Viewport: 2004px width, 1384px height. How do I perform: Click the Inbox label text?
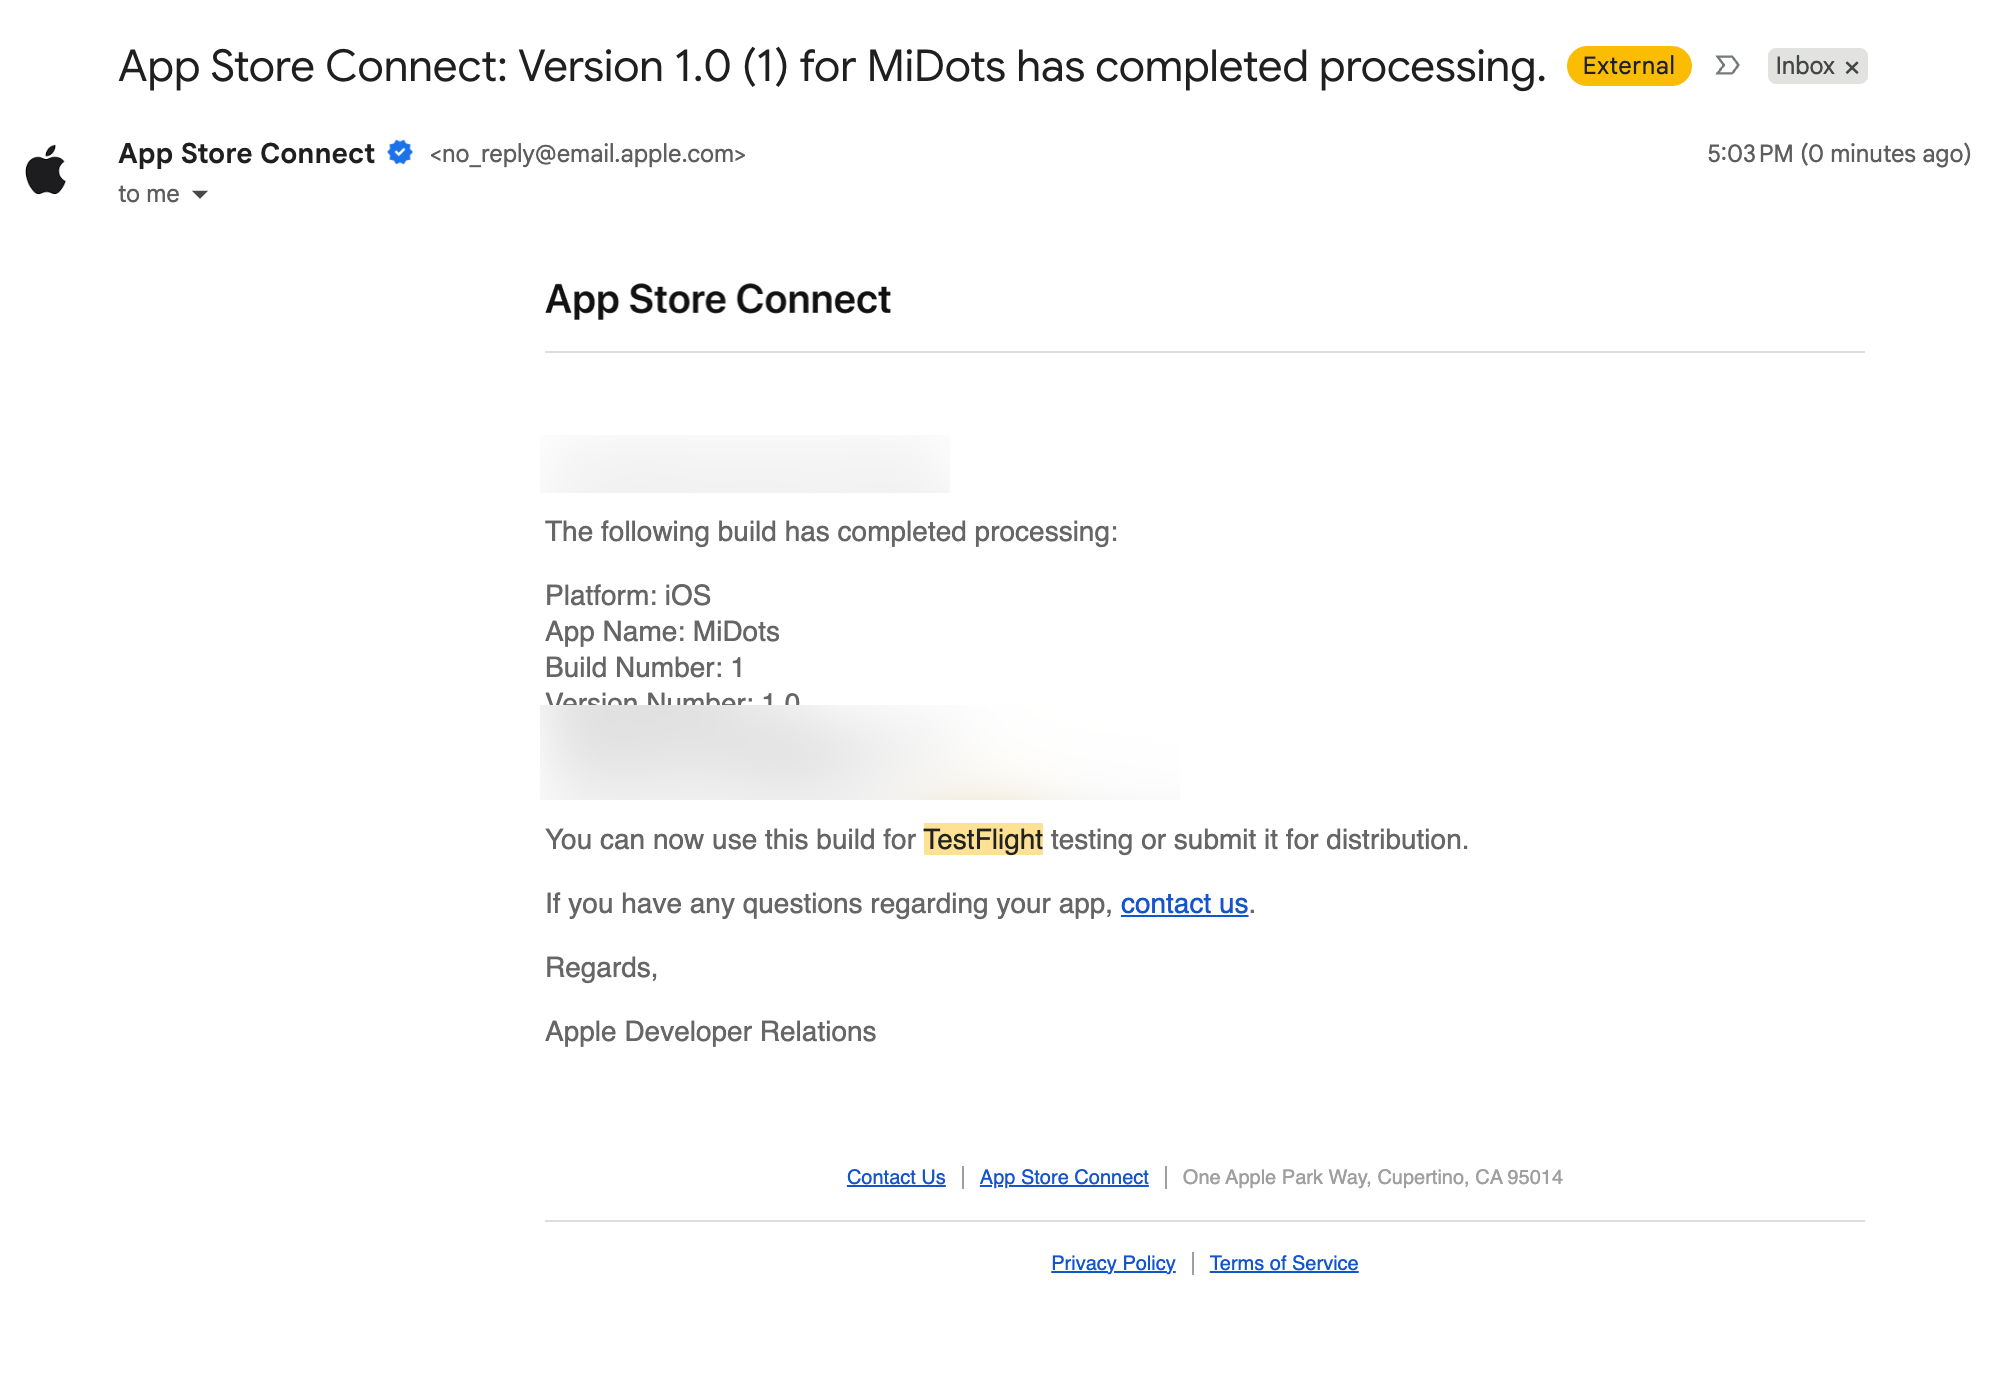[1805, 66]
